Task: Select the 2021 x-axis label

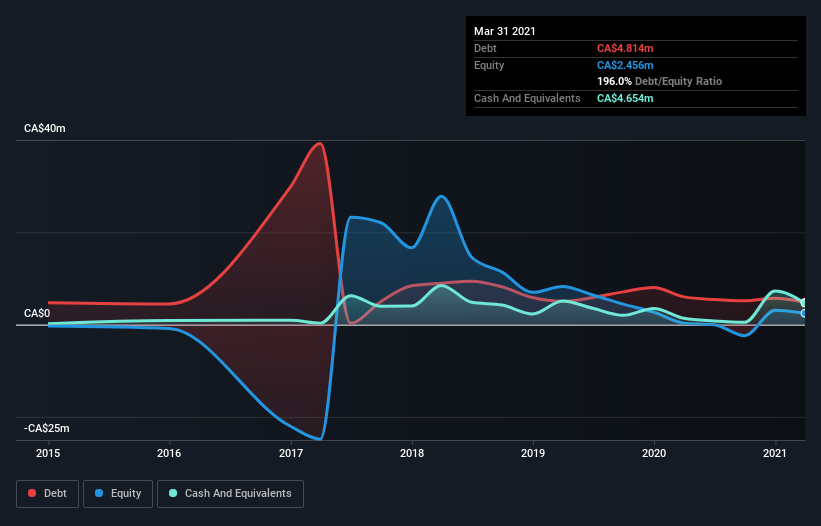Action: pos(775,453)
